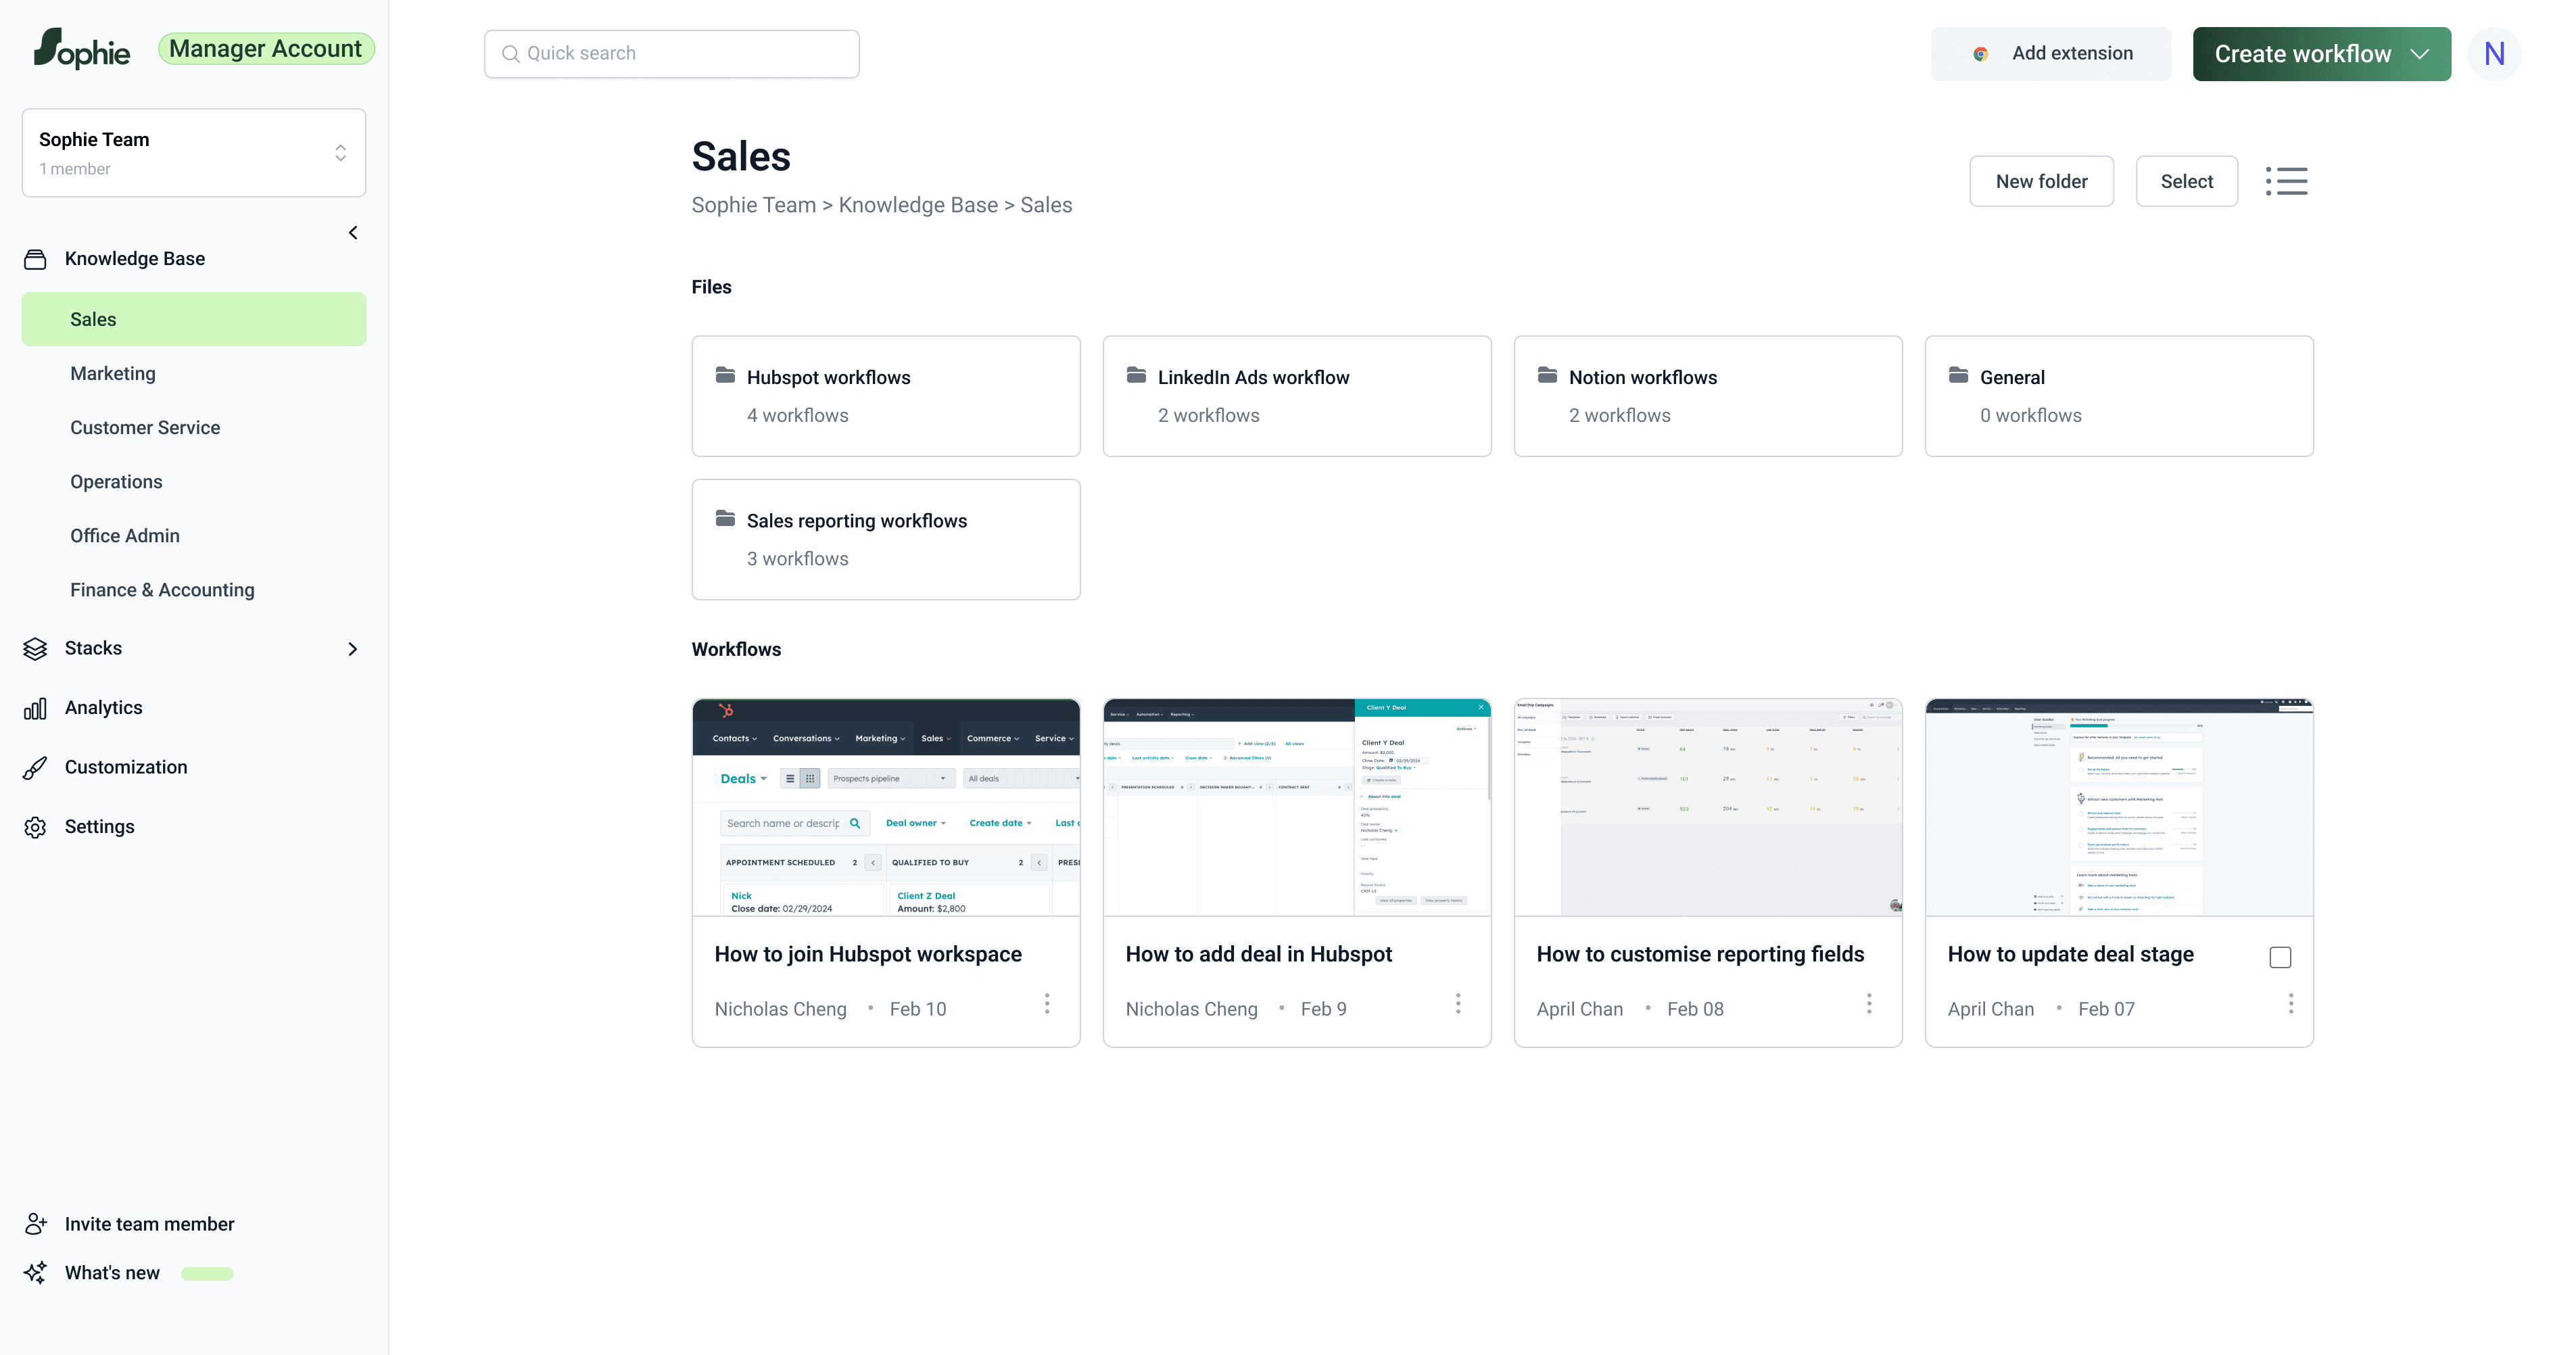The height and width of the screenshot is (1355, 2576).
Task: Open the Create workflow dropdown arrow
Action: 2420,54
